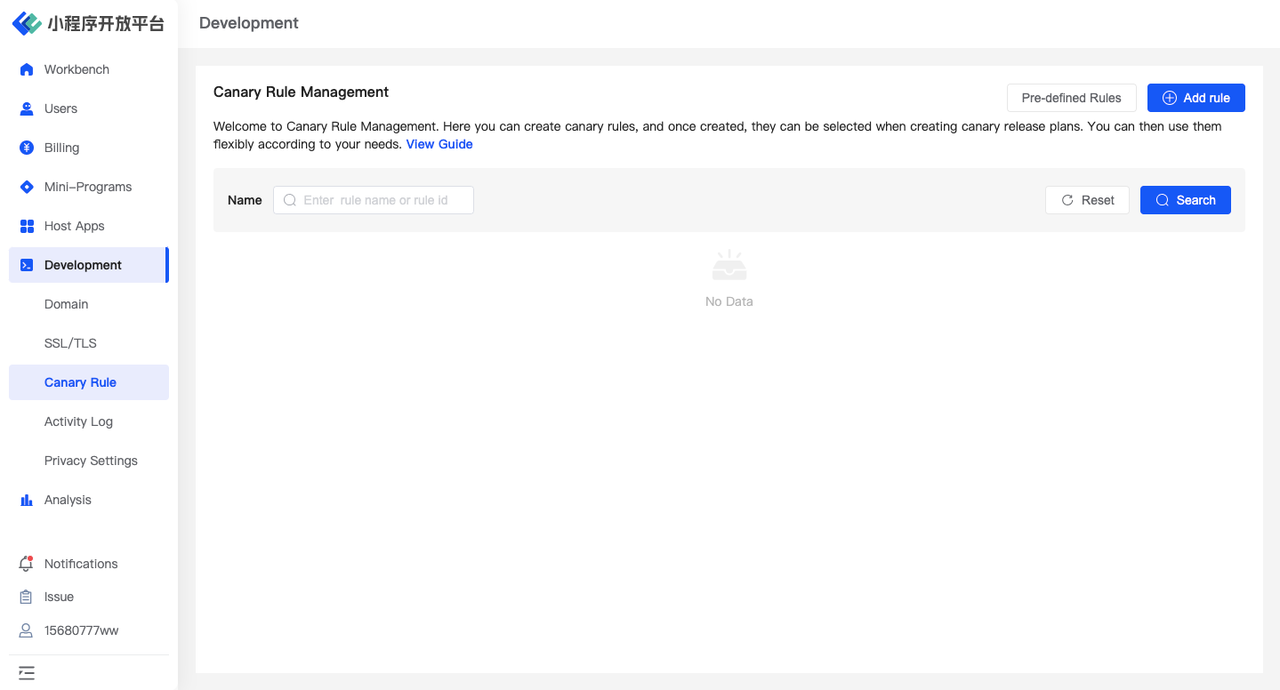
Task: Focus the rule name search field
Action: tap(380, 200)
